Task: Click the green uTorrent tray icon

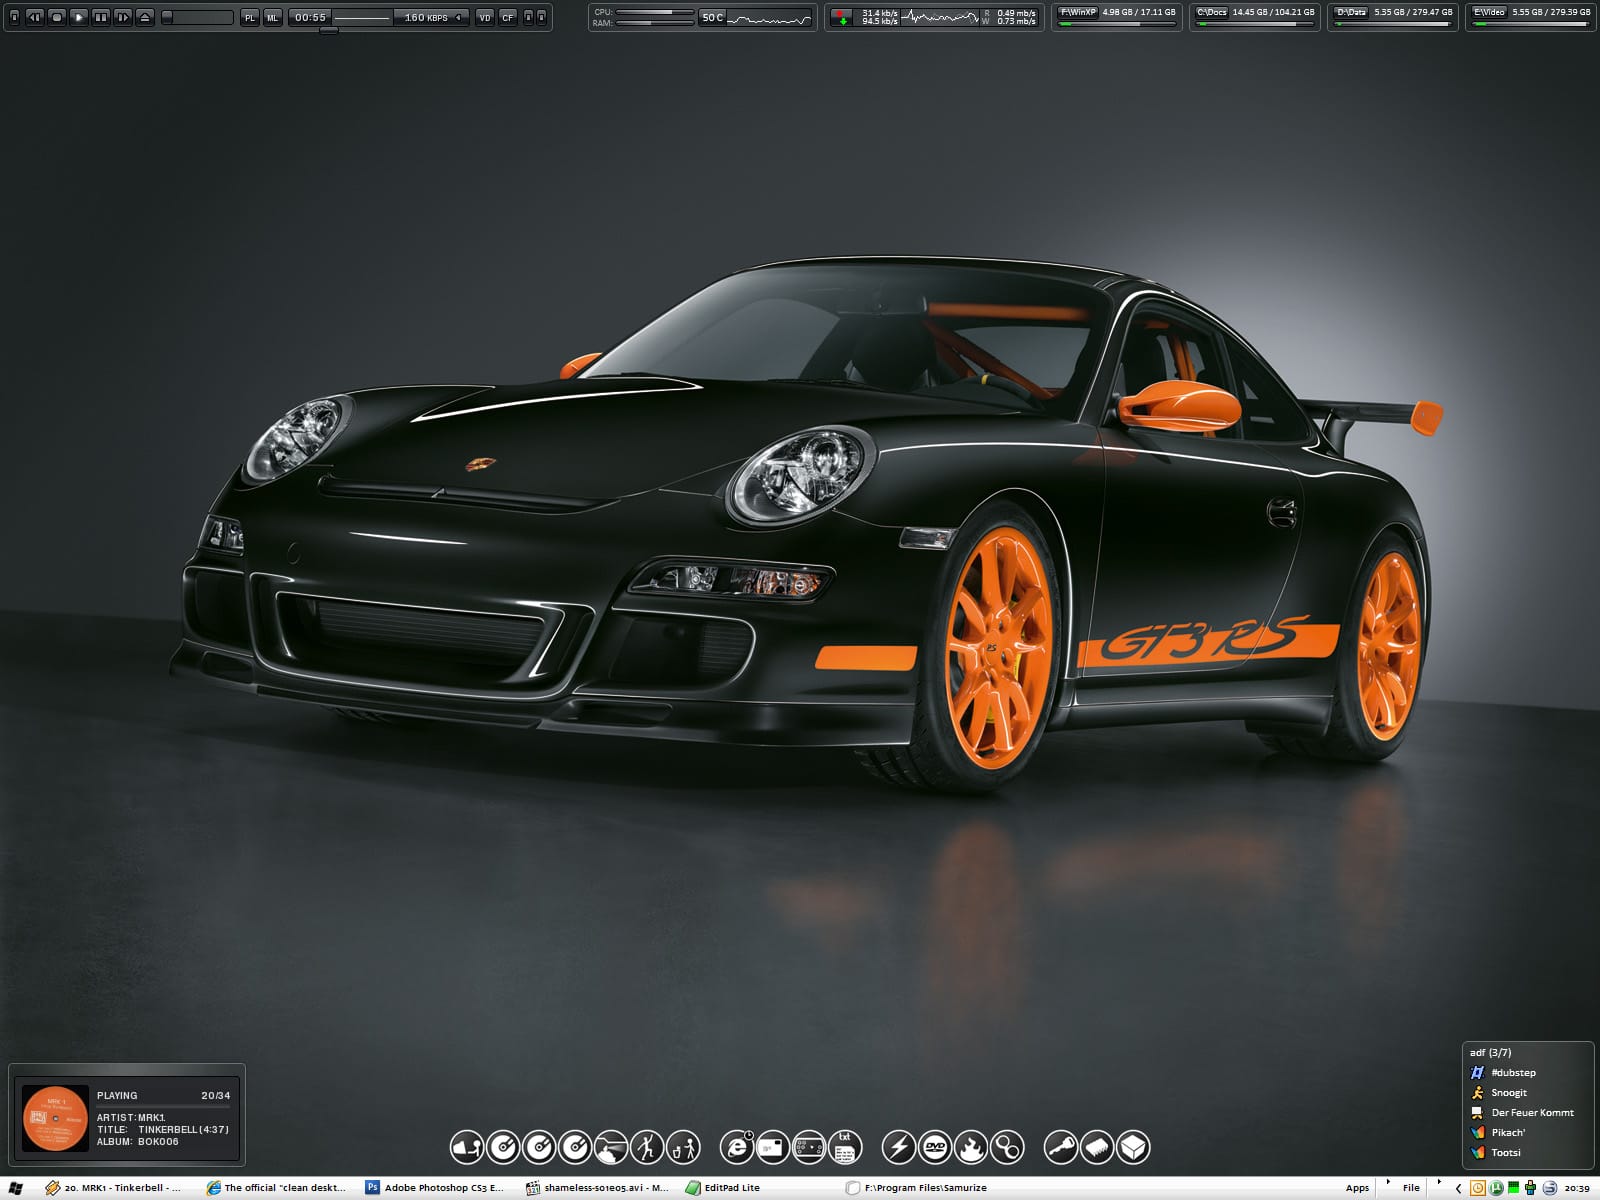Action: [1496, 1188]
